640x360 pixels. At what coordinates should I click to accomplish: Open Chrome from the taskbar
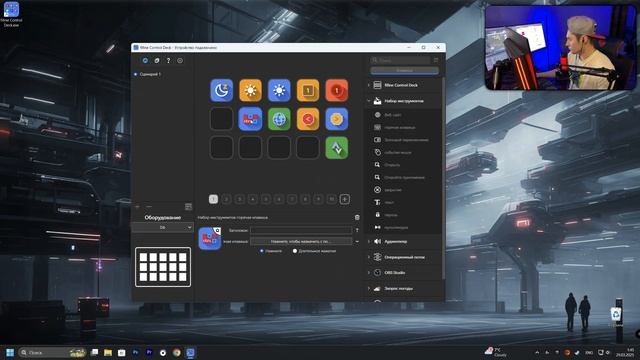pos(176,353)
